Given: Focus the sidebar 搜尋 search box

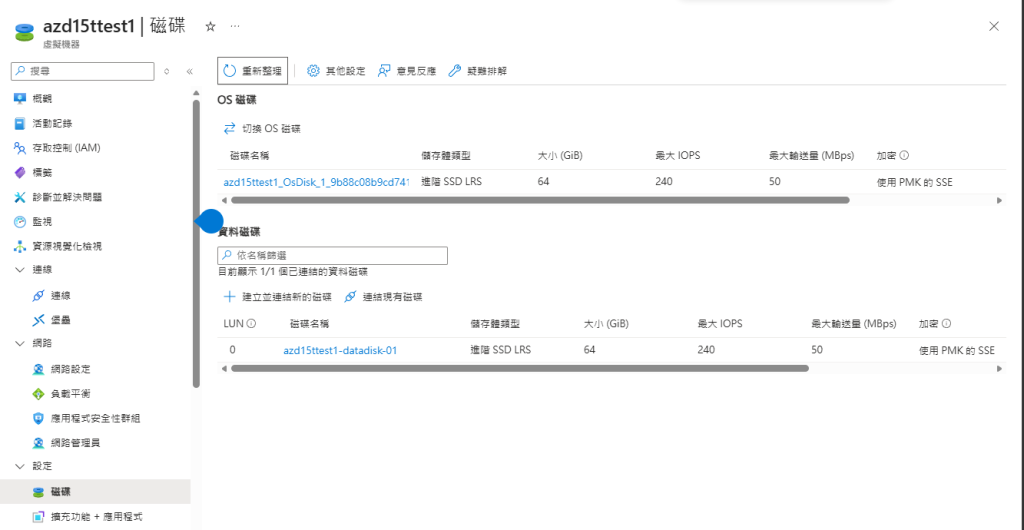Looking at the screenshot, I should tap(83, 71).
